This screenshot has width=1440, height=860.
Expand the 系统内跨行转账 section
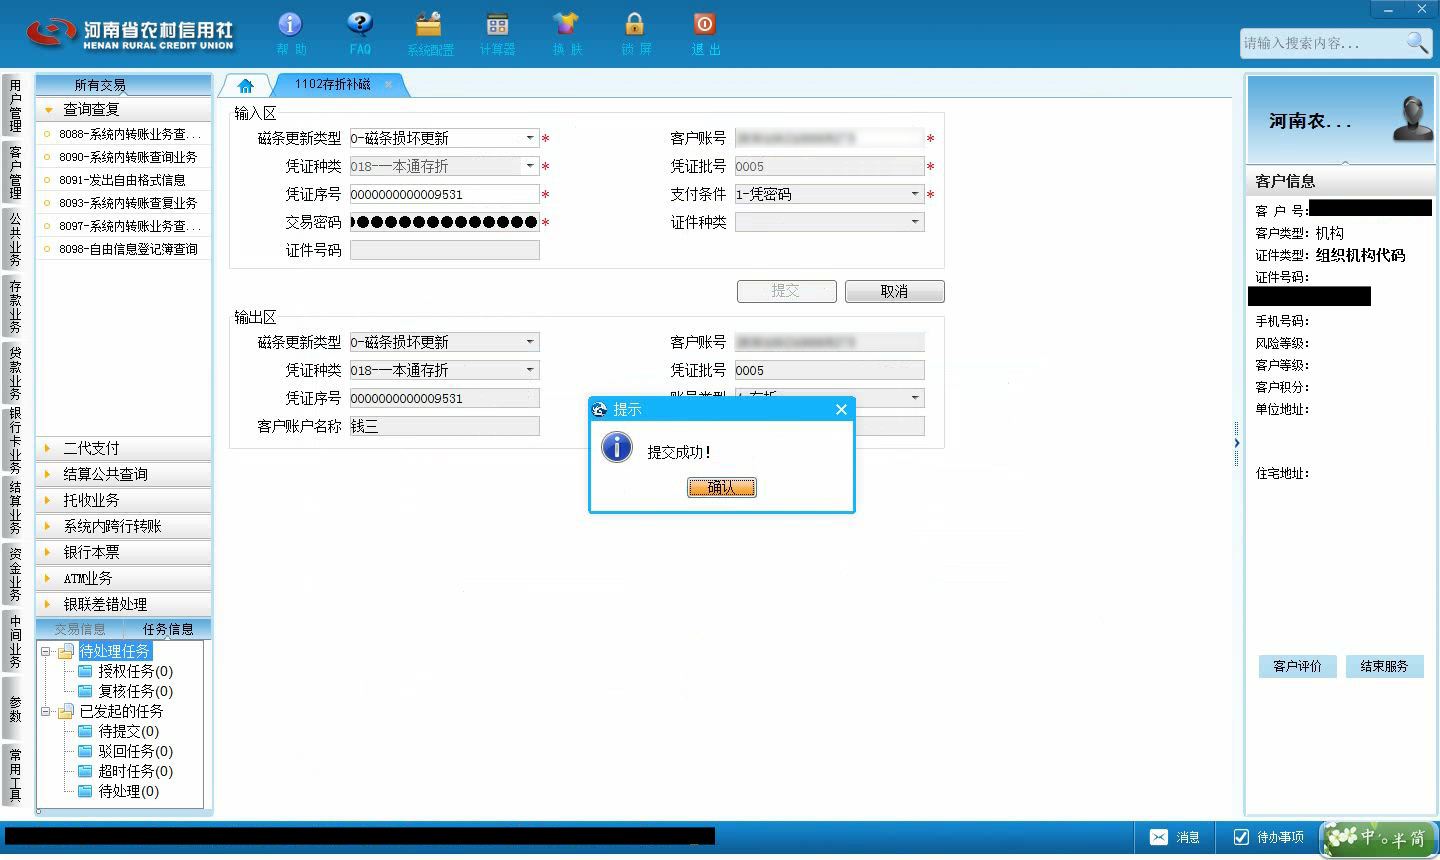[x=124, y=526]
